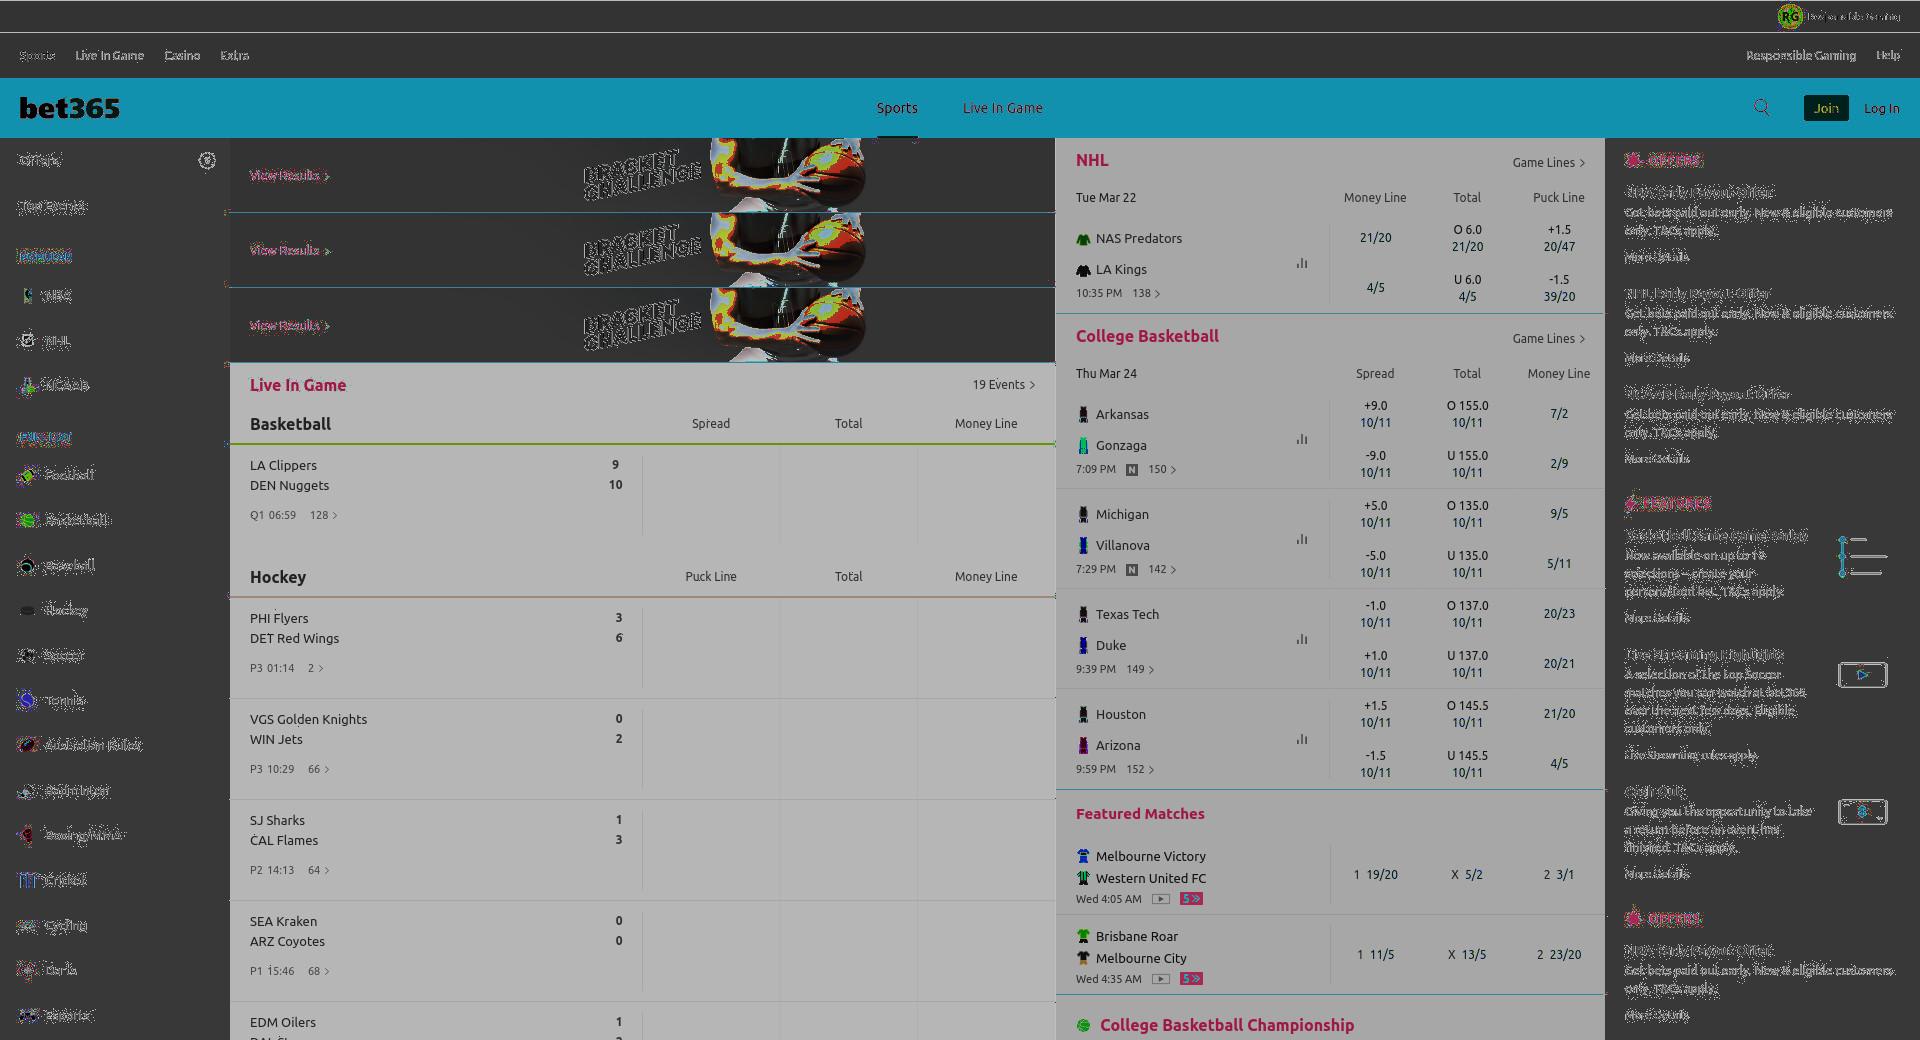This screenshot has width=1920, height=1040.
Task: Select Gonzaga money line 2/9
Action: pyautogui.click(x=1559, y=464)
